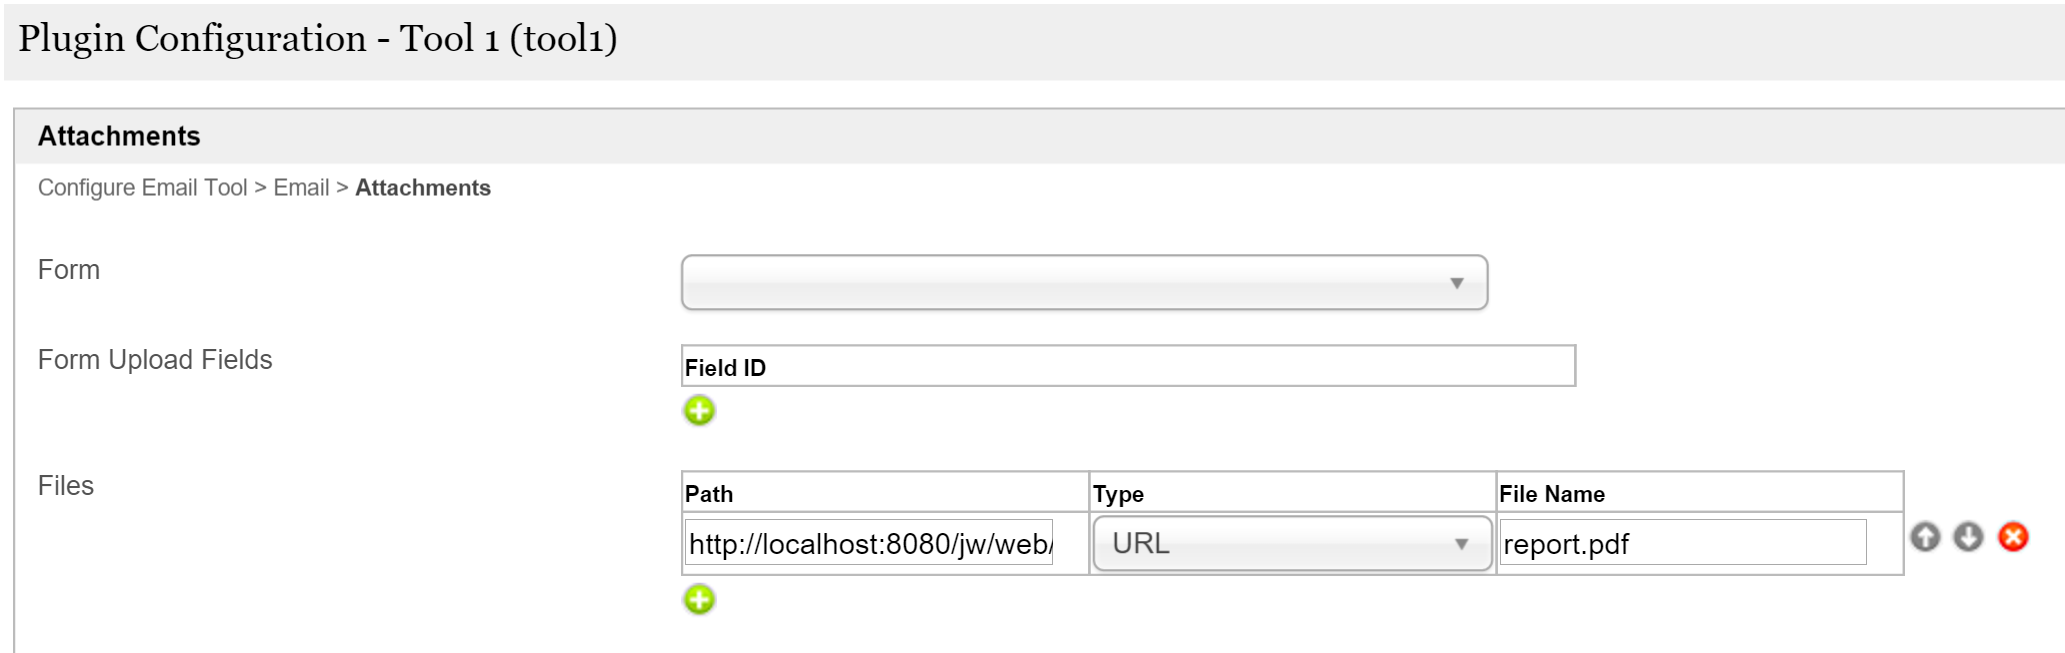Add a new Form Upload Fields row
This screenshot has width=2065, height=653.
pos(699,410)
